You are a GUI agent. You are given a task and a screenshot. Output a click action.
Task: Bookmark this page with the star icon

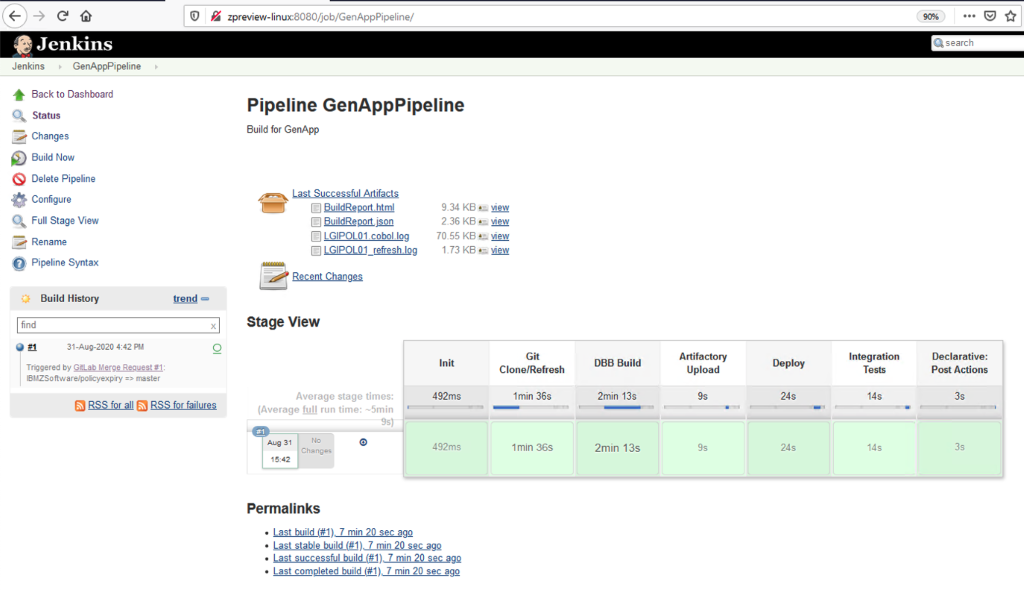(1011, 16)
